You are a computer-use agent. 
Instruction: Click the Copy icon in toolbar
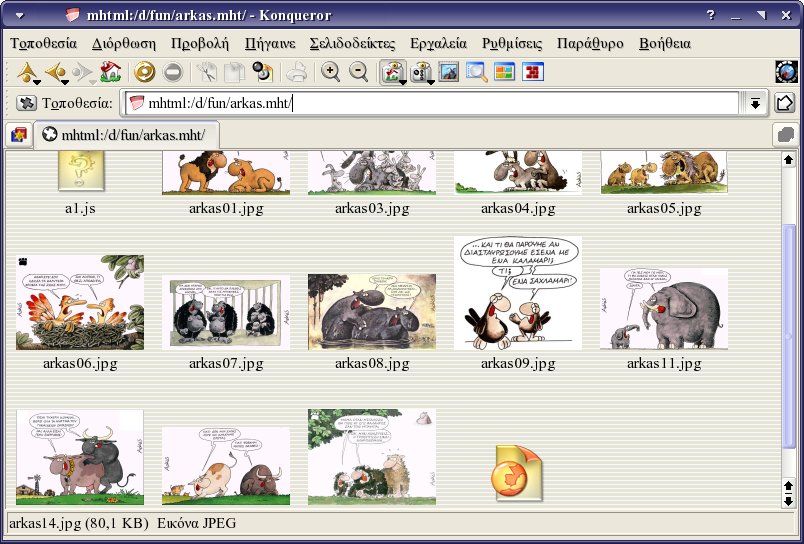click(x=234, y=72)
